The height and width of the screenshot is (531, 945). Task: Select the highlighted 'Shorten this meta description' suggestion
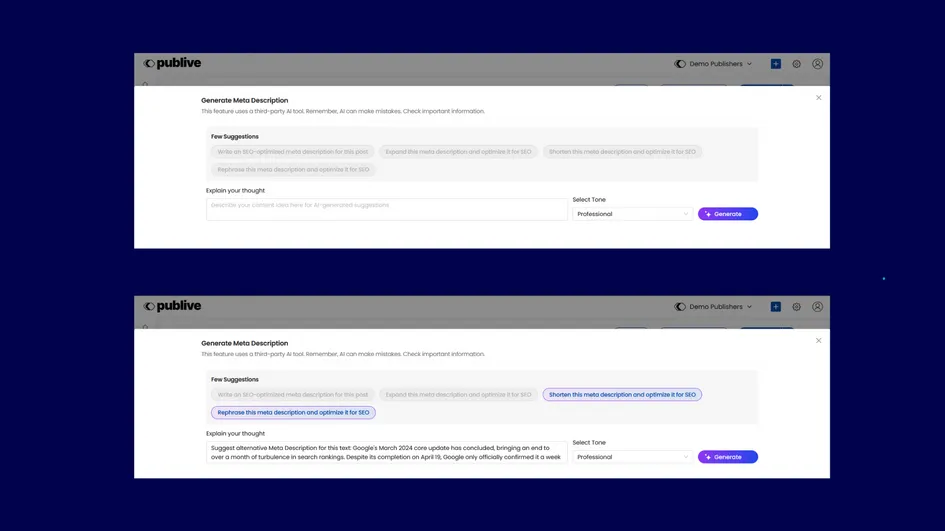point(622,395)
